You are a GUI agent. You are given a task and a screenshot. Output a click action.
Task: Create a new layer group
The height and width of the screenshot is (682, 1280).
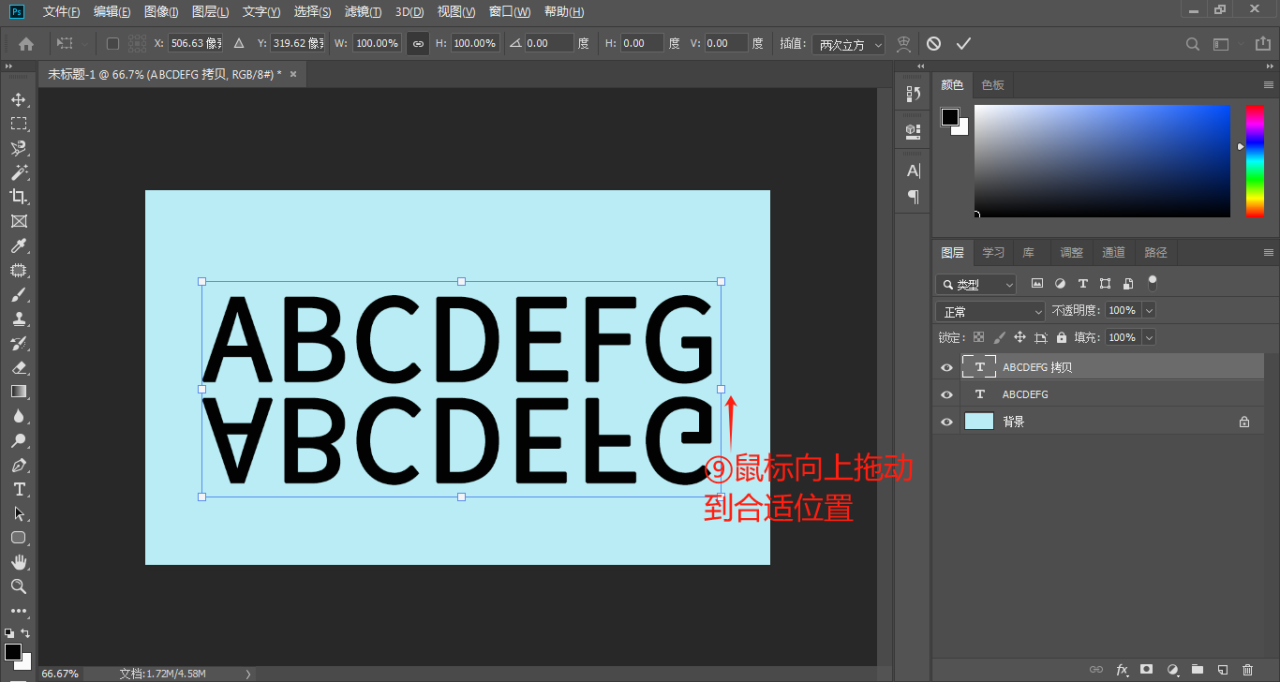pyautogui.click(x=1197, y=669)
